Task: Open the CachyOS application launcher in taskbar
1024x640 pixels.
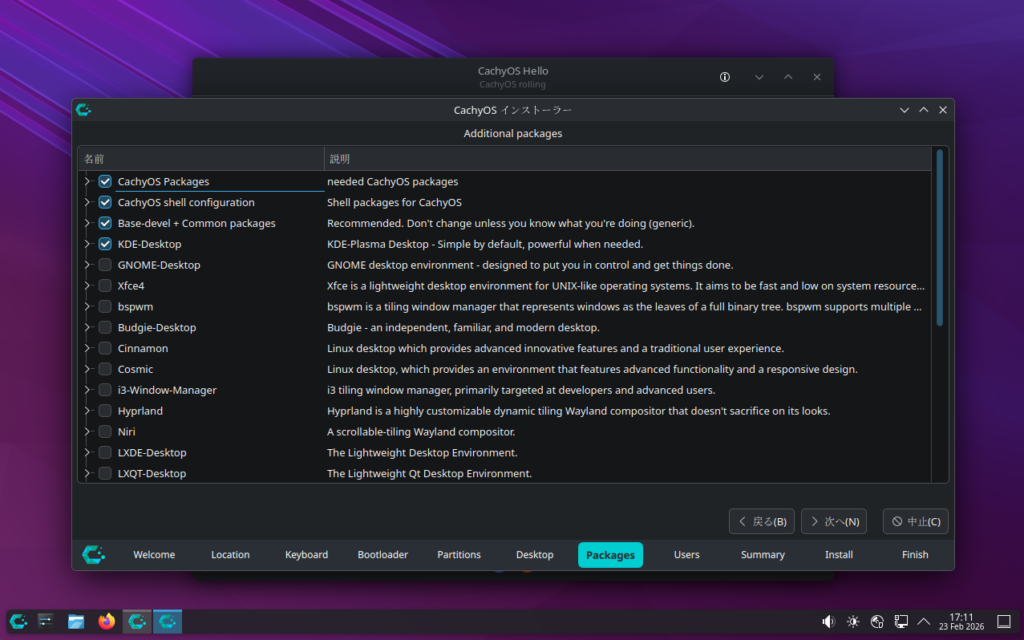Action: pos(18,621)
